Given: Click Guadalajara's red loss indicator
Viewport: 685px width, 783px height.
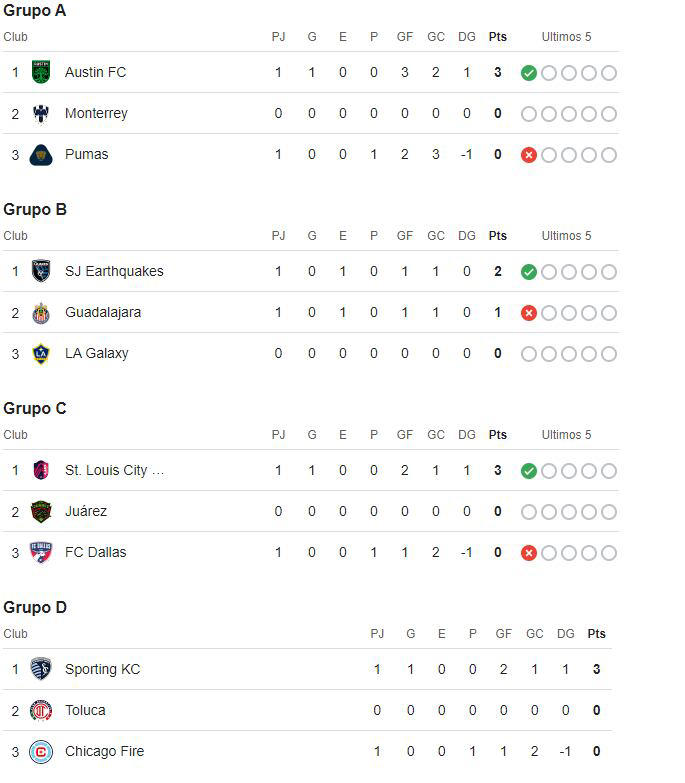Looking at the screenshot, I should coord(529,313).
